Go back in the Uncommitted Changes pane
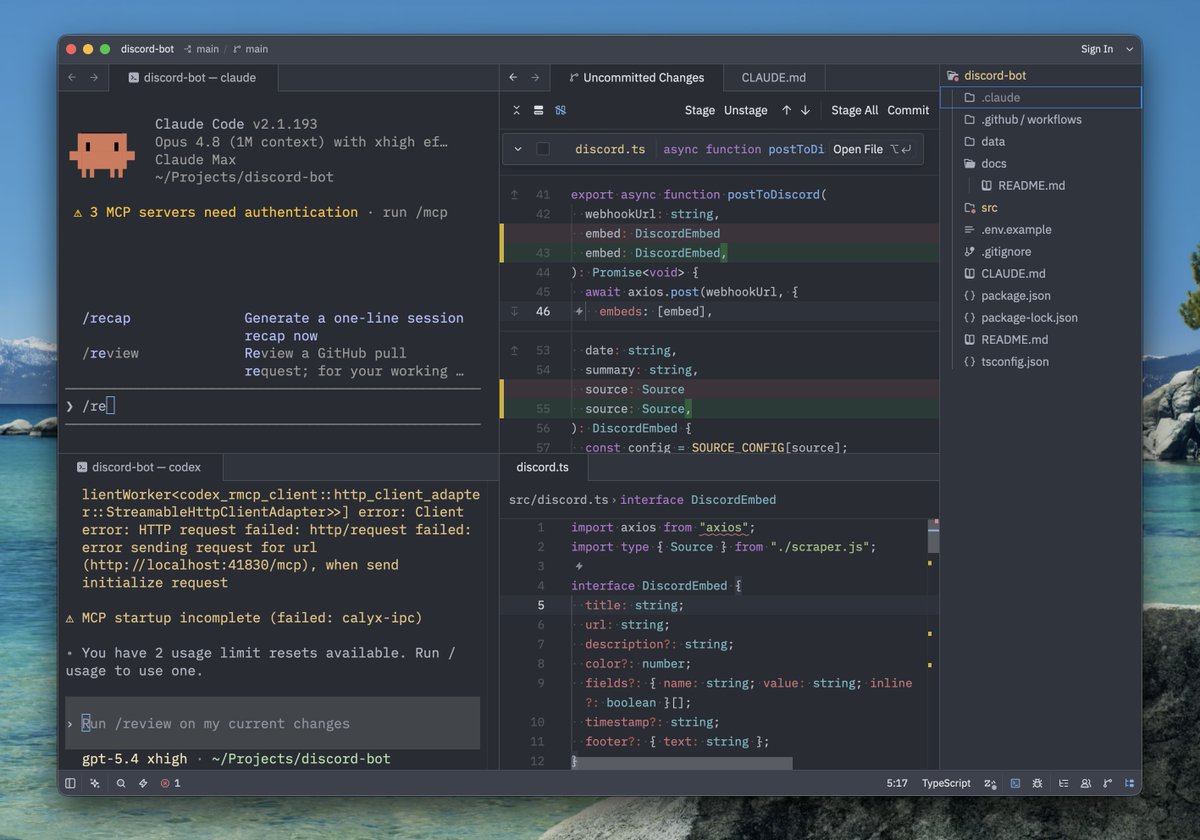This screenshot has width=1200, height=840. [513, 77]
